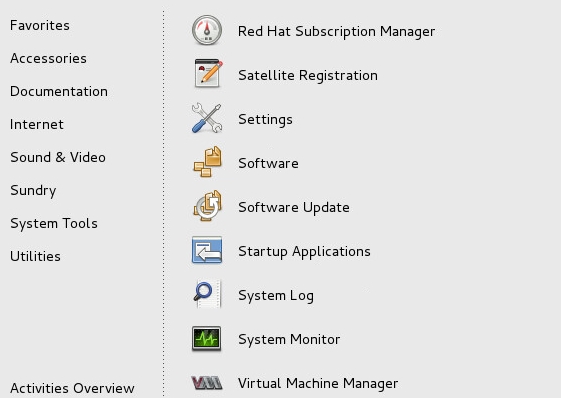The image size is (561, 398).
Task: Open the Utilities category
Action: tap(35, 256)
